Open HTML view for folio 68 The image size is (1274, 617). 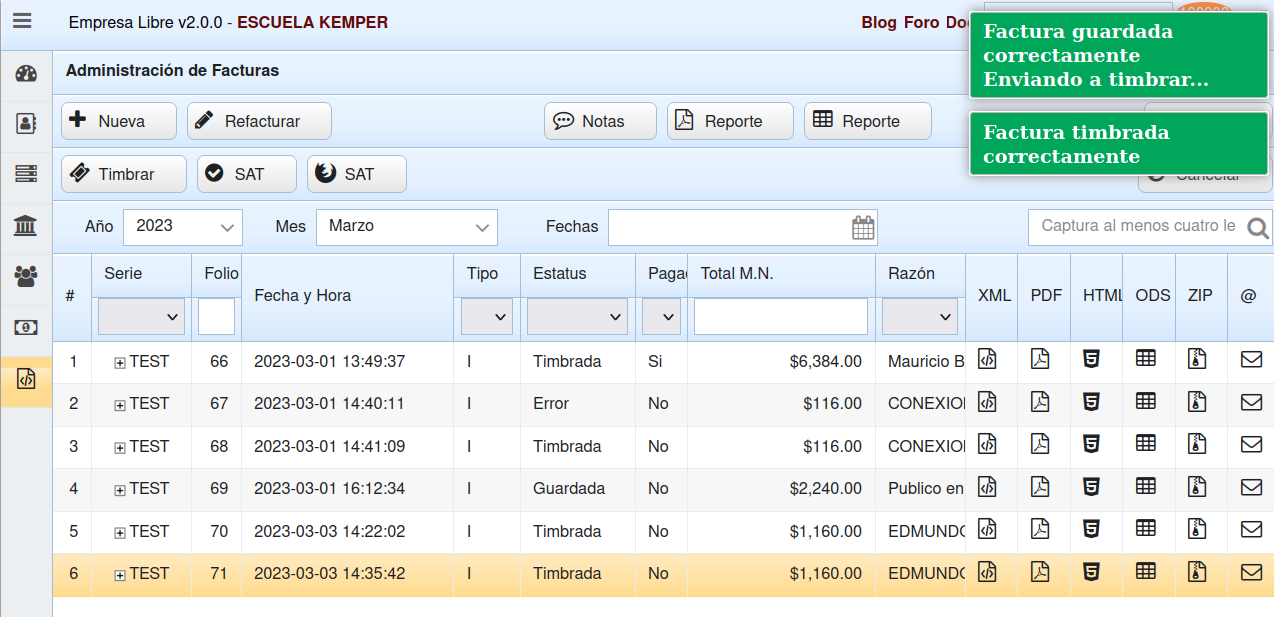1092,443
